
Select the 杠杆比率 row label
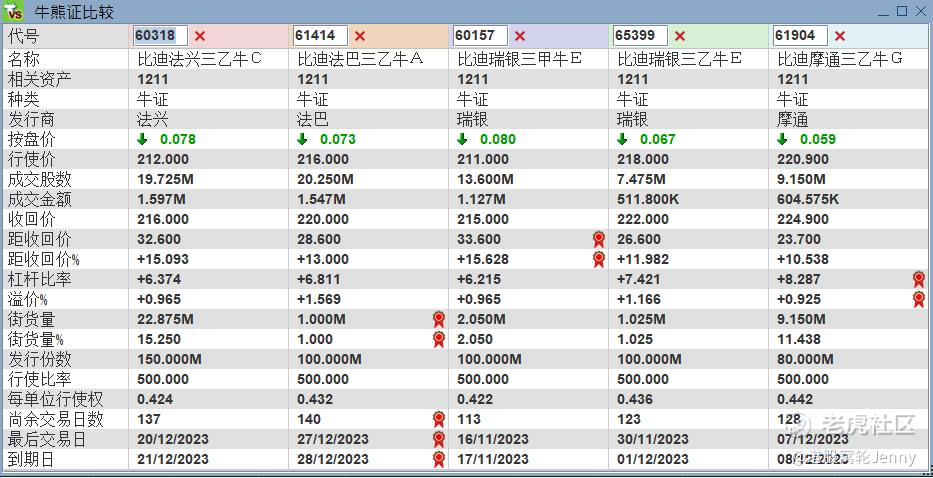pos(39,279)
